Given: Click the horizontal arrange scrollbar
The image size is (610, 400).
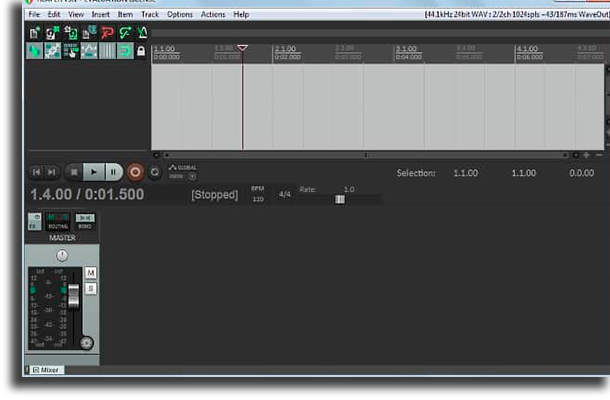Looking at the screenshot, I should coord(366,155).
